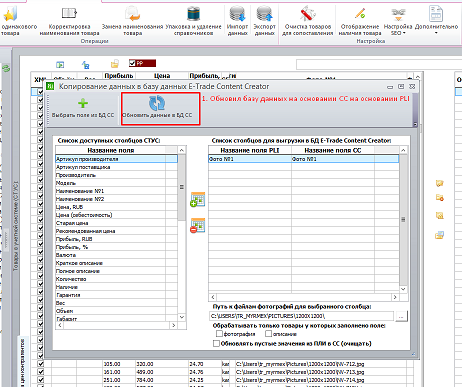Select Краткое описание in the columns list
This screenshot has width=462, height=387.
[x=116, y=263]
